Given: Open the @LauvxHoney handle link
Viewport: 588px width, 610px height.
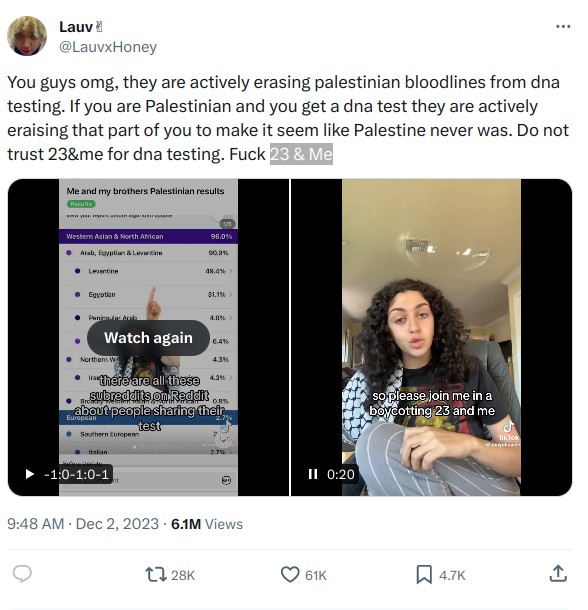Looking at the screenshot, I should pos(109,47).
